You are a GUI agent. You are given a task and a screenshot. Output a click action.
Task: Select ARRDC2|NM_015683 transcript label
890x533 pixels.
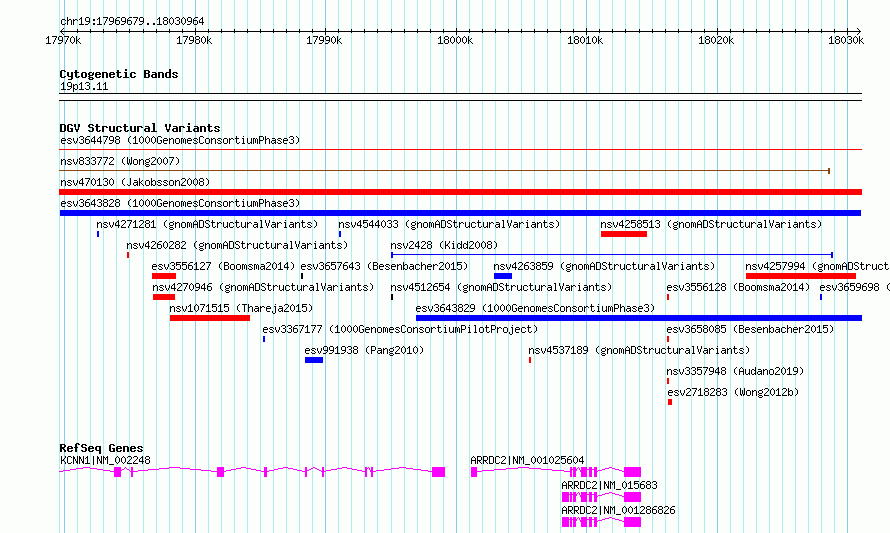click(610, 485)
